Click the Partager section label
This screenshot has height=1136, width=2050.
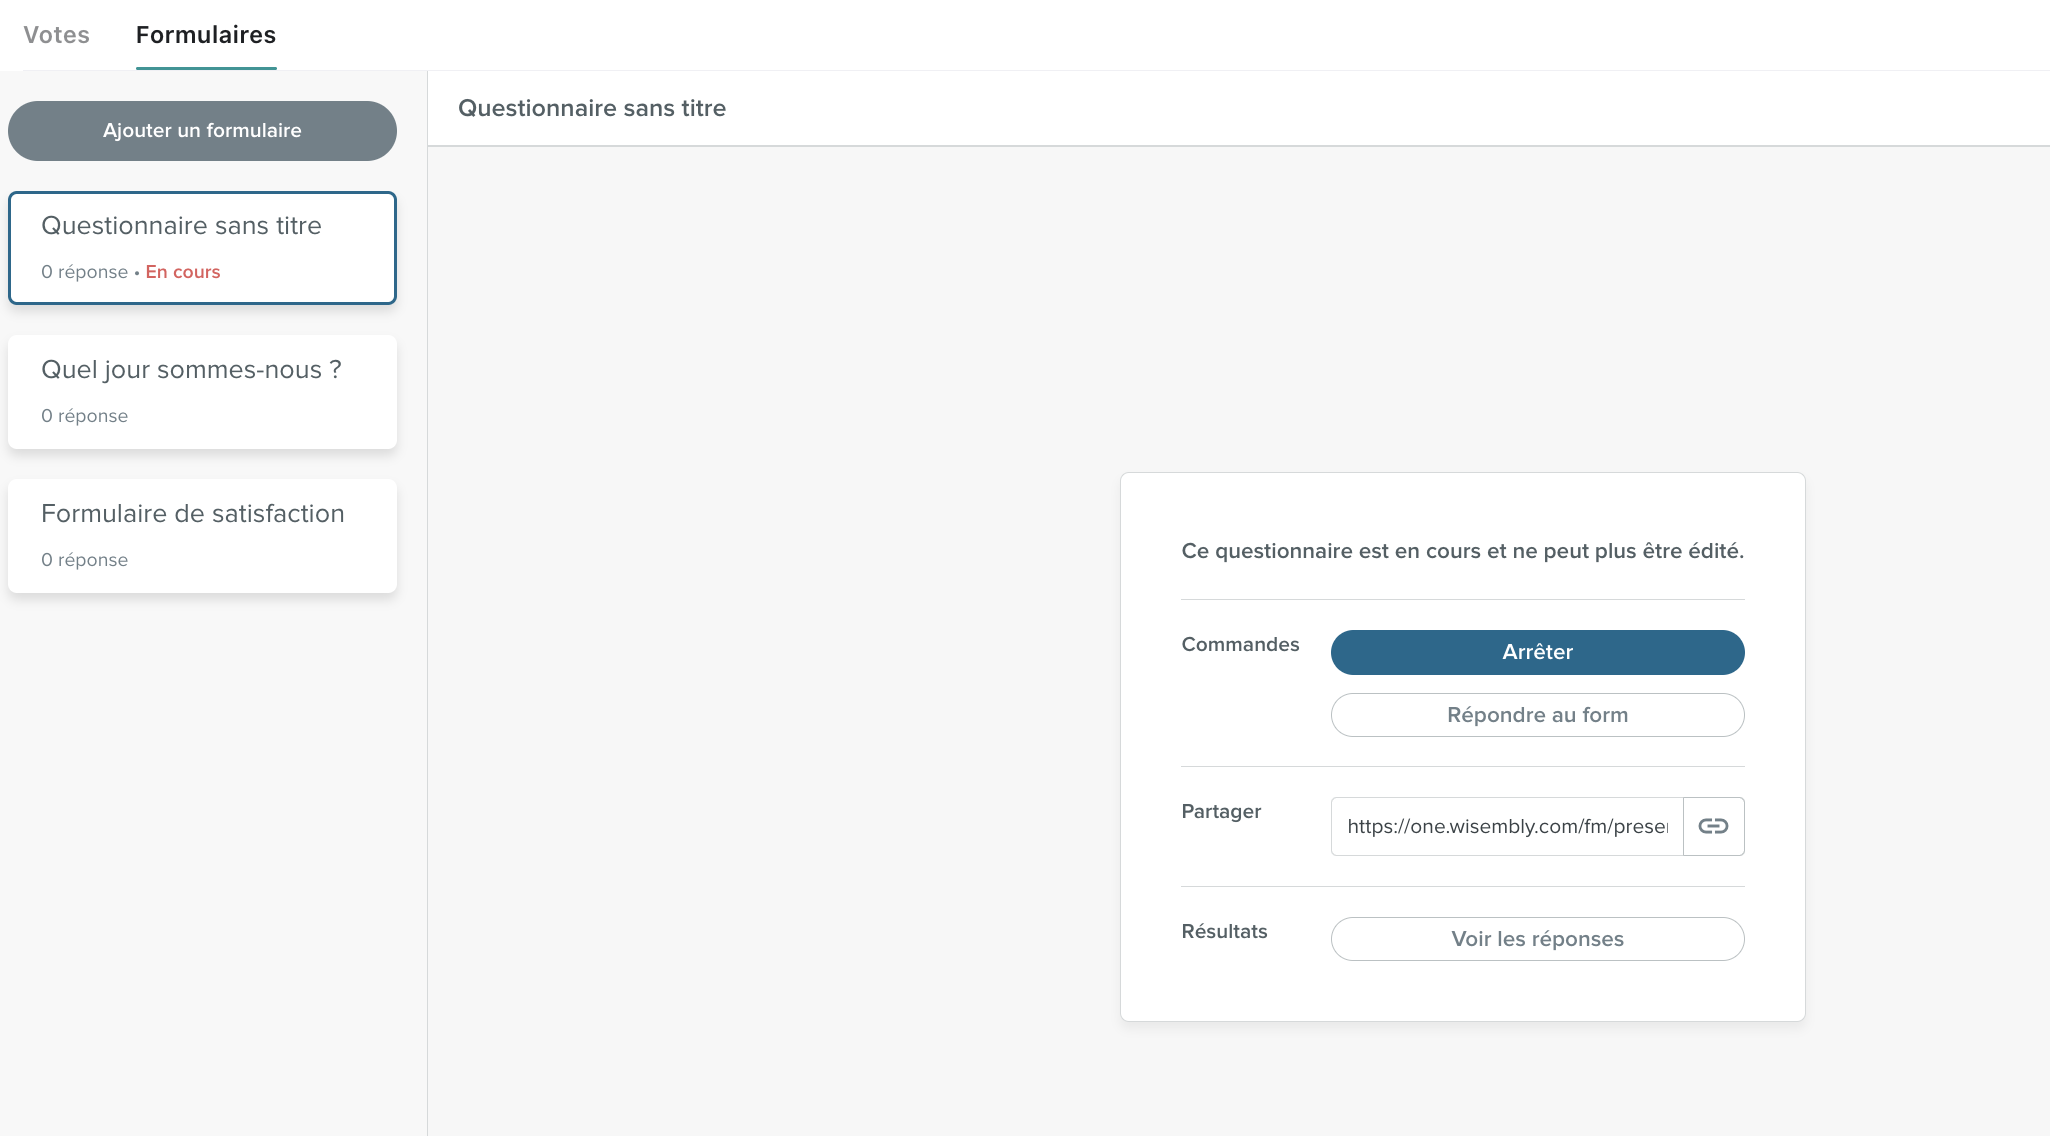(x=1221, y=812)
